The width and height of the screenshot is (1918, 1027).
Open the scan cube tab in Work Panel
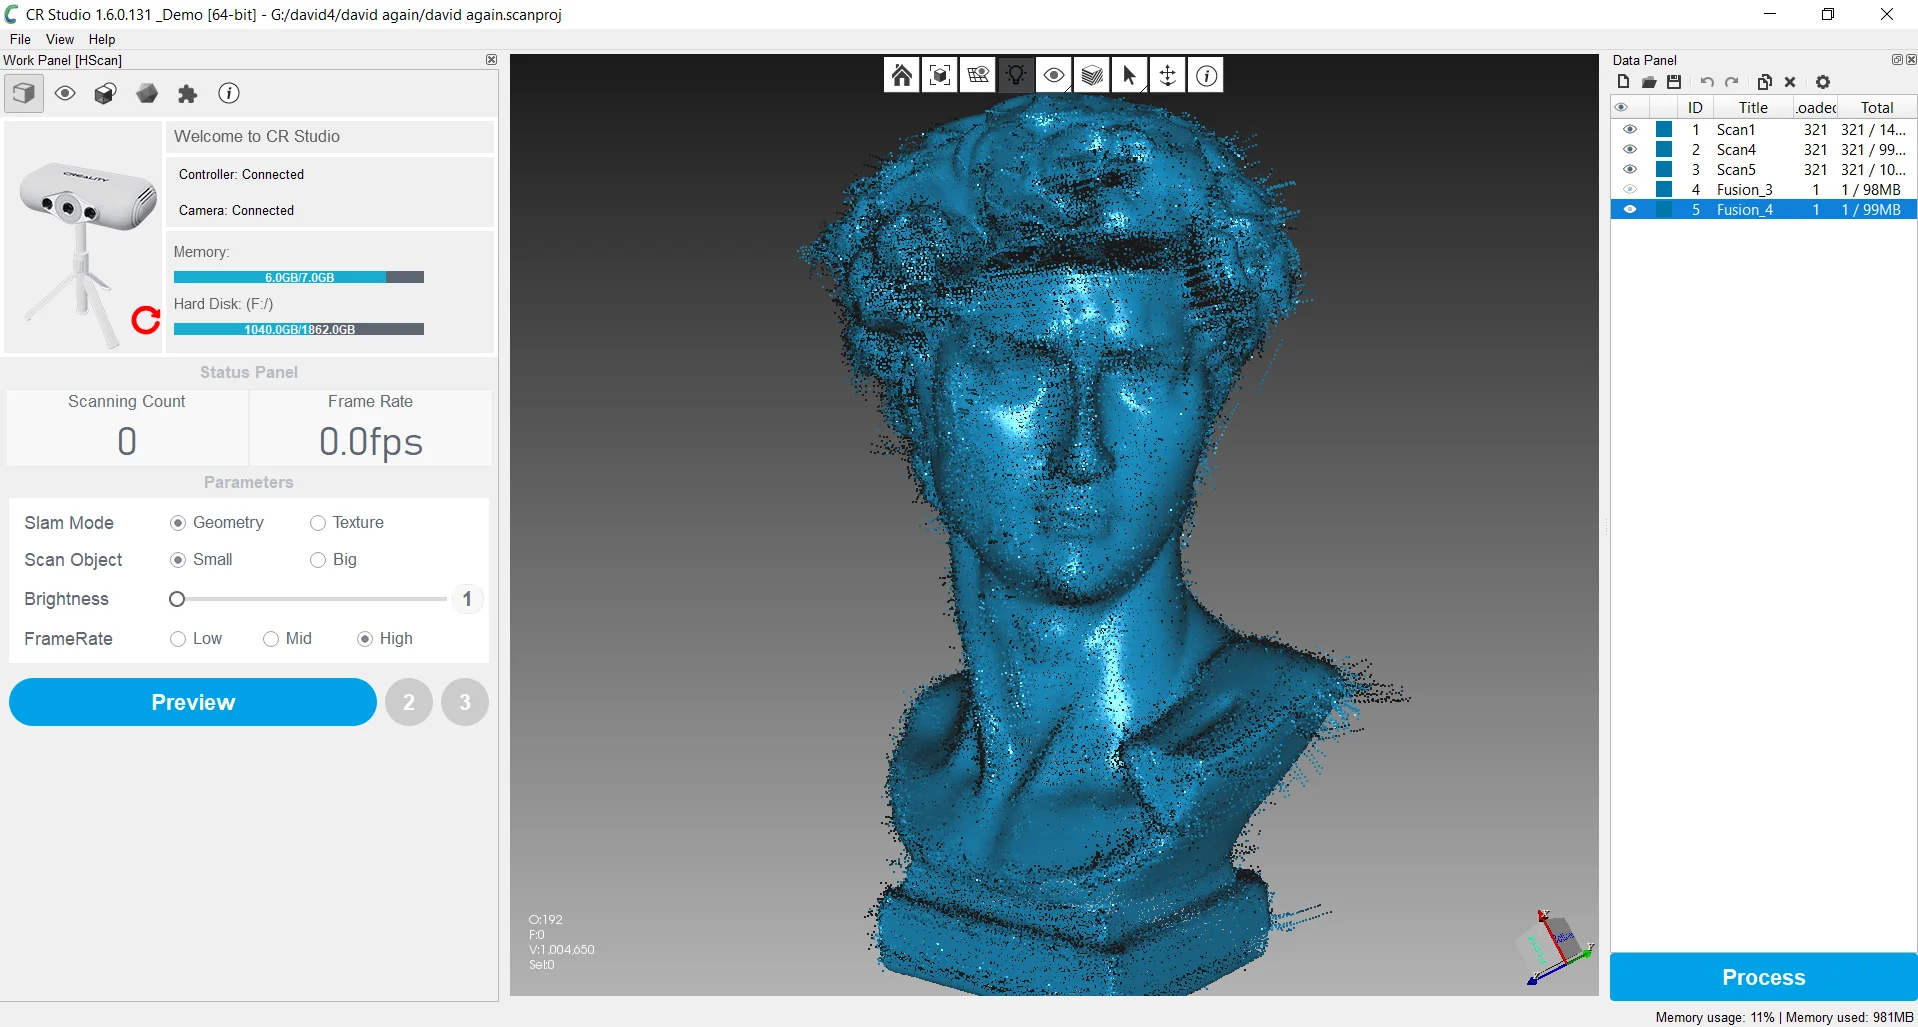click(x=24, y=94)
